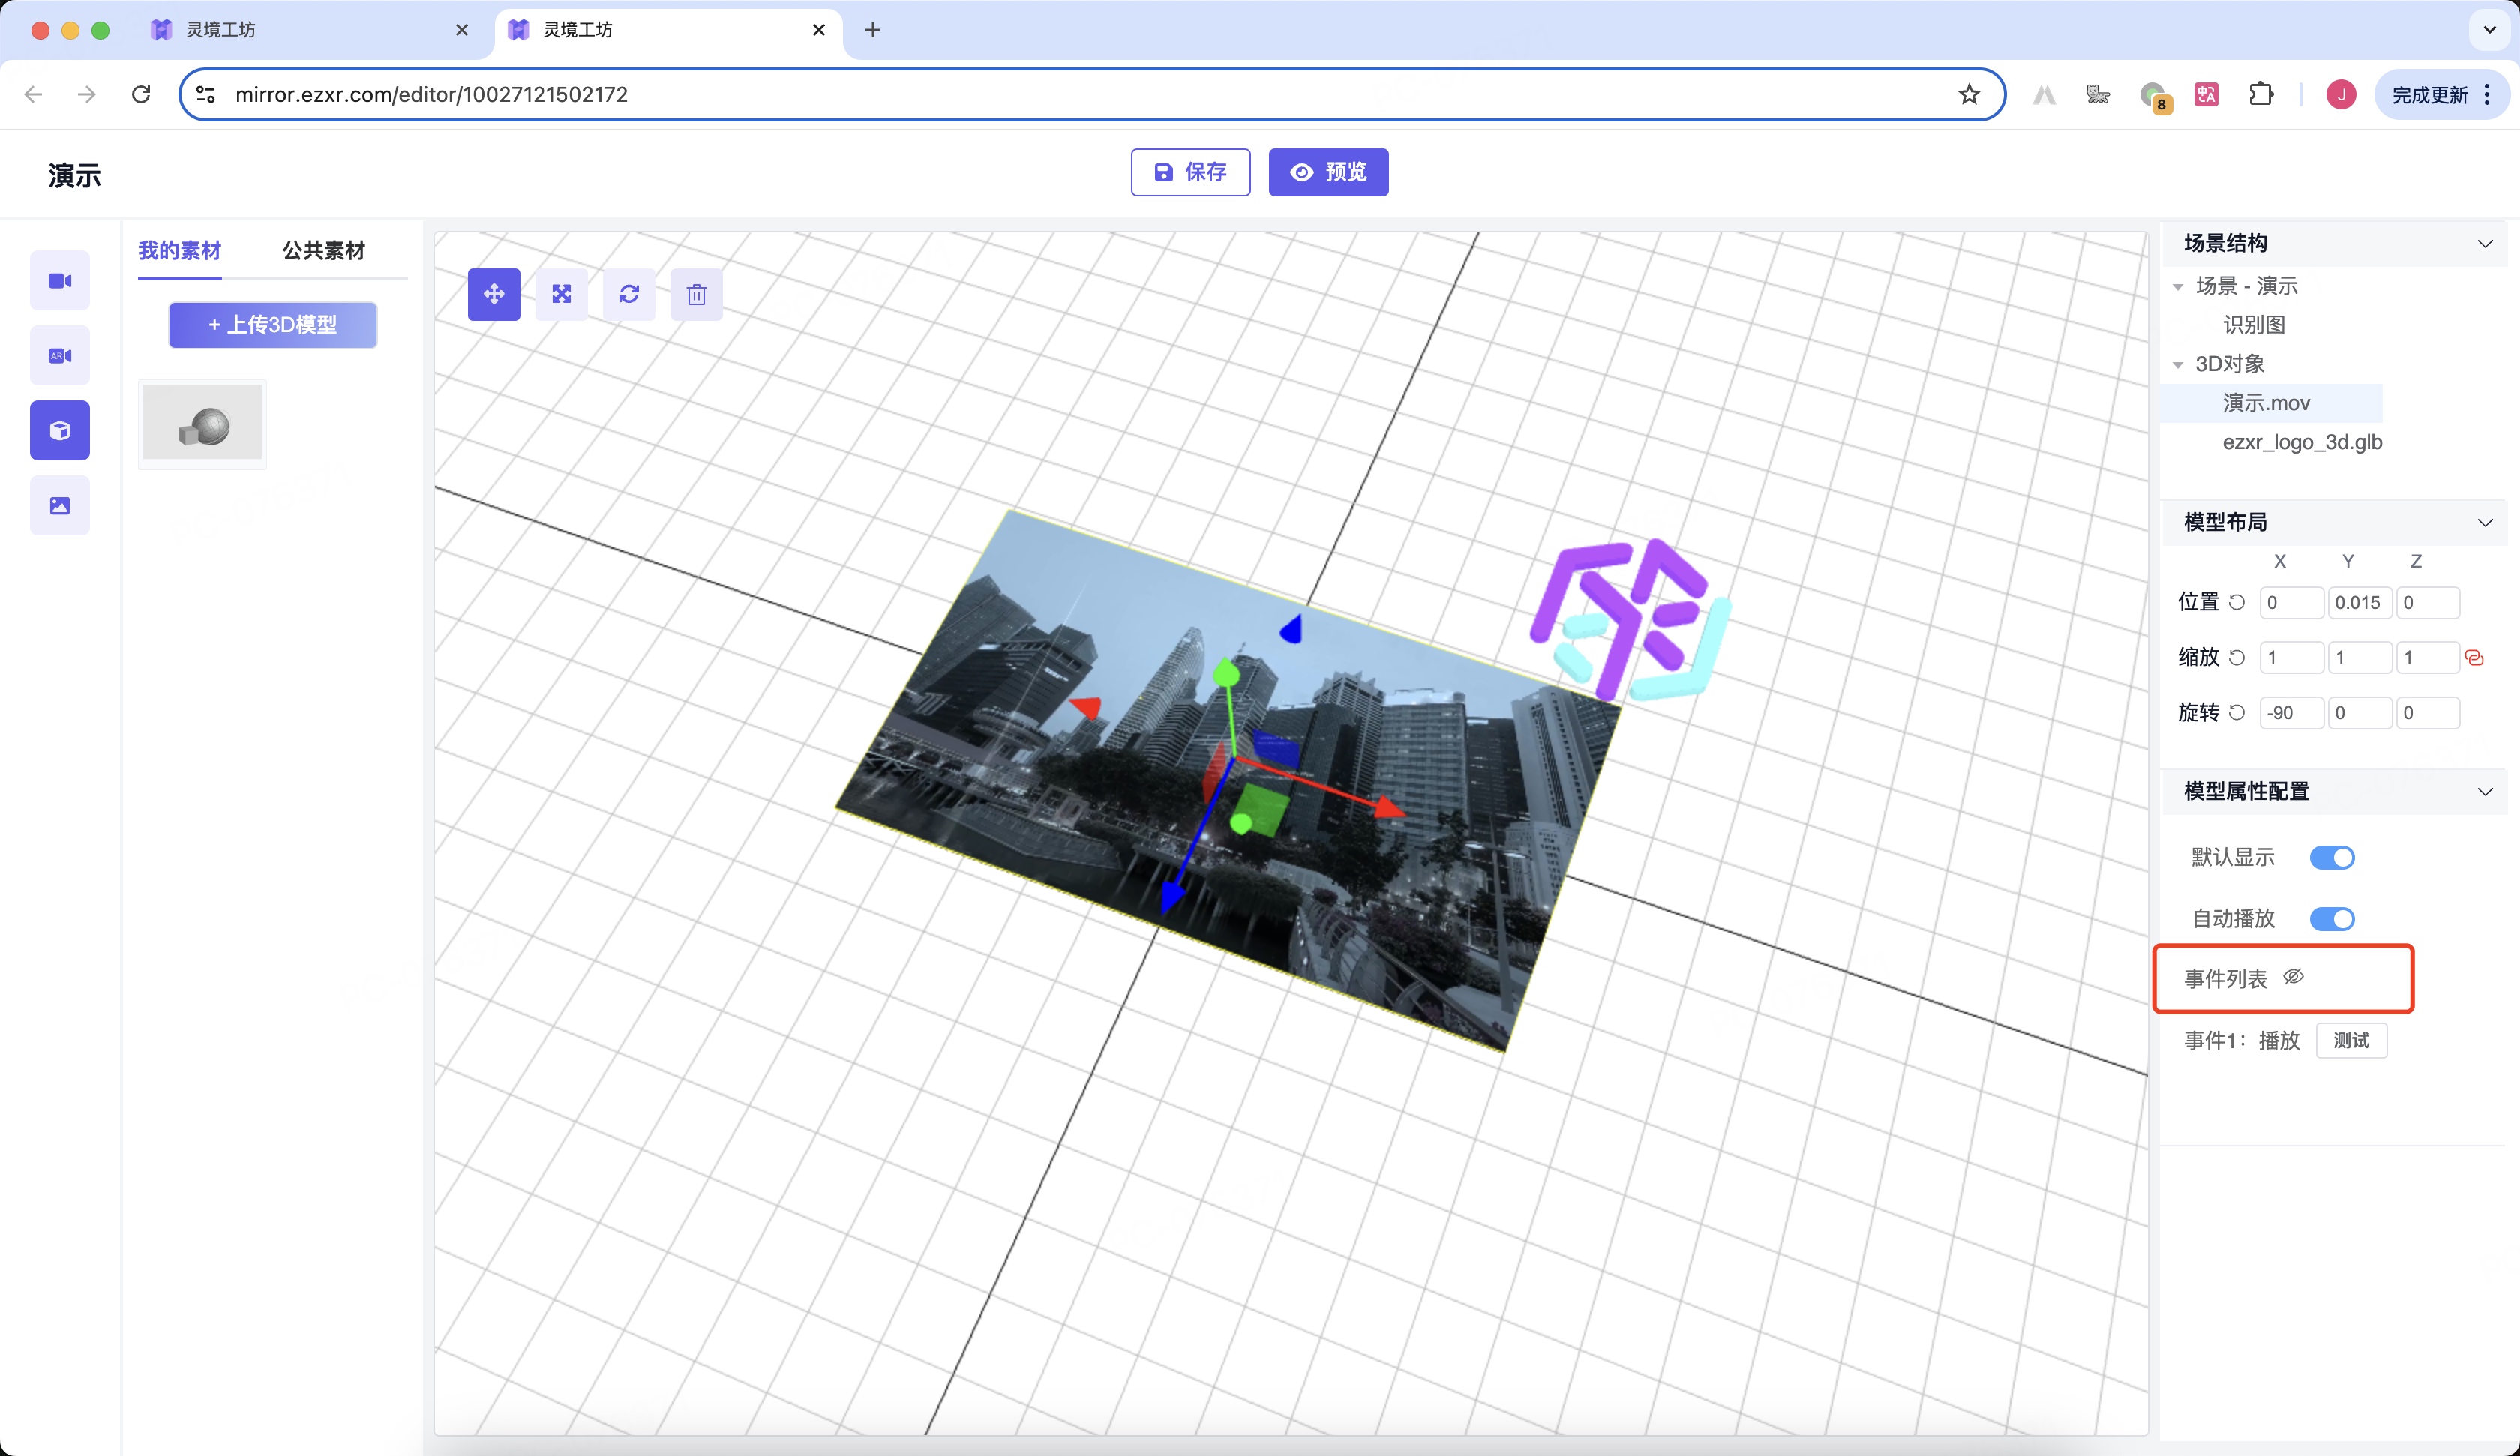Click the position X input field
Screen dimensions: 2520x1456
(2291, 602)
